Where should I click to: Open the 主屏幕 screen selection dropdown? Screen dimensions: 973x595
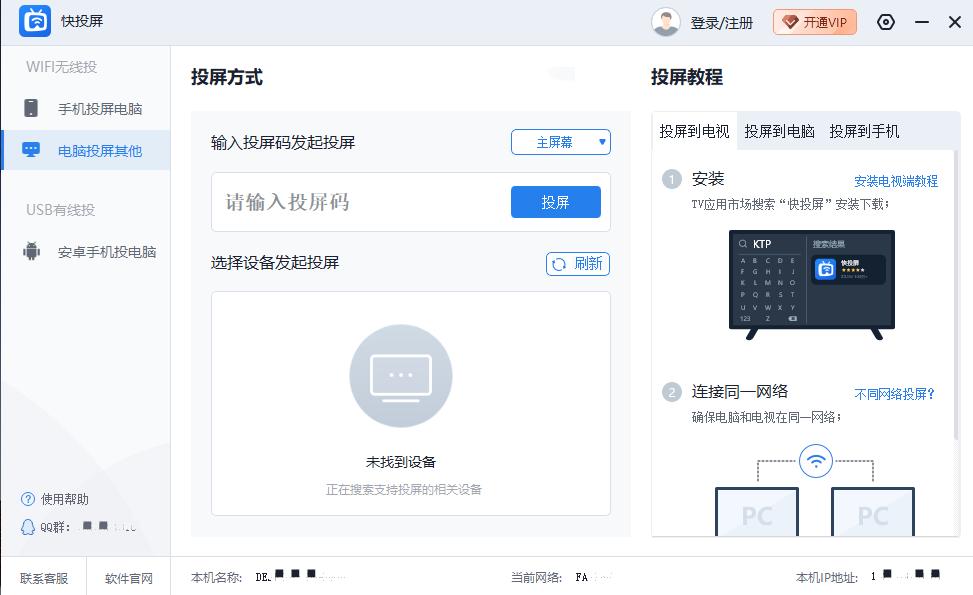[x=561, y=142]
